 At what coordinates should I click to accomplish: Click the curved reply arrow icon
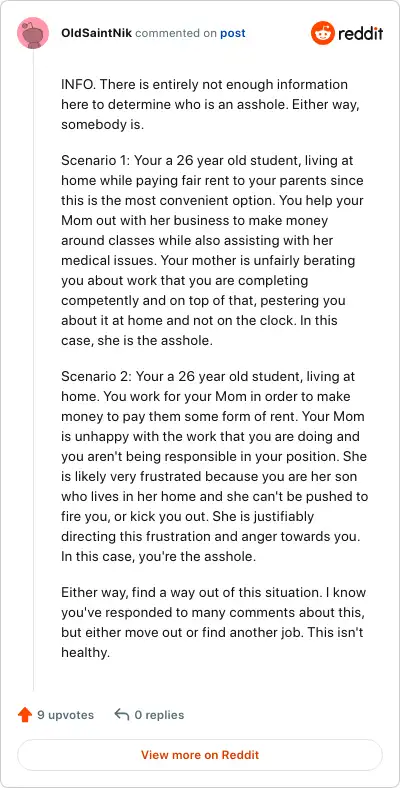(x=122, y=714)
